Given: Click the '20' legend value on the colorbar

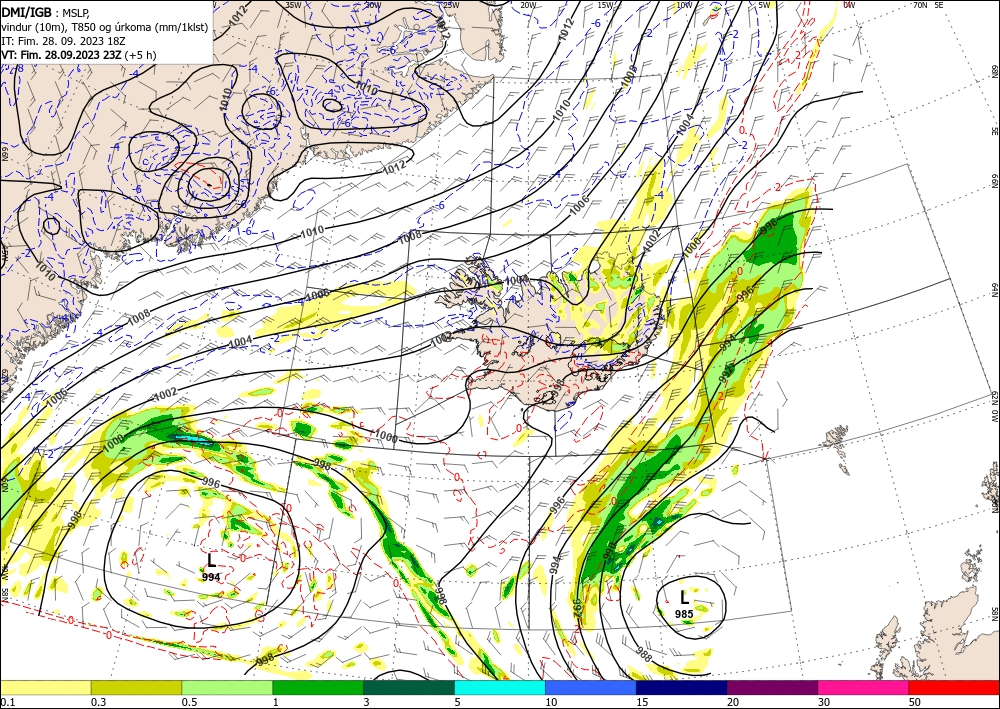Looking at the screenshot, I should tap(733, 702).
